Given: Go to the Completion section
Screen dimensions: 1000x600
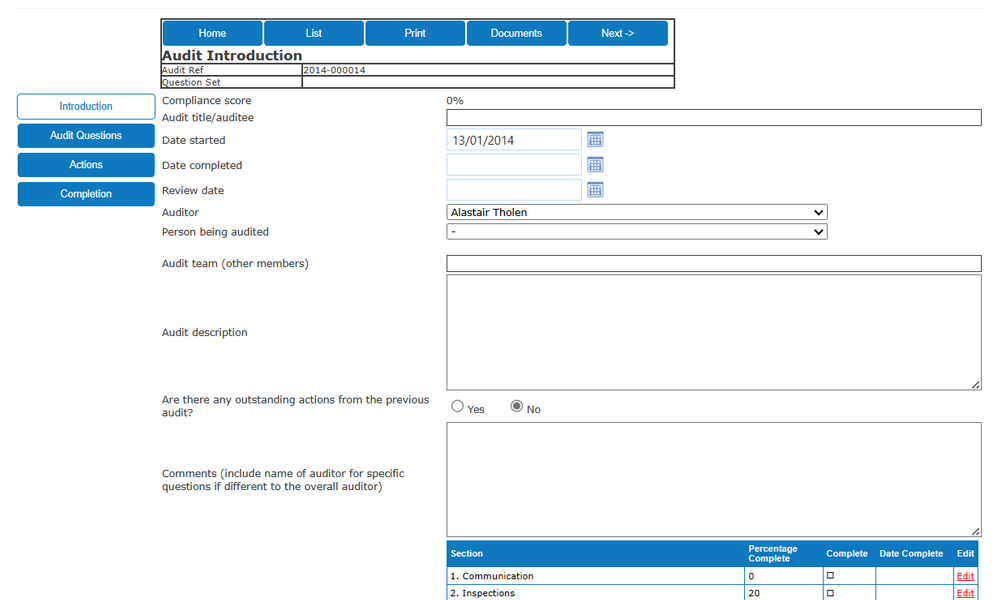Looking at the screenshot, I should 85,193.
